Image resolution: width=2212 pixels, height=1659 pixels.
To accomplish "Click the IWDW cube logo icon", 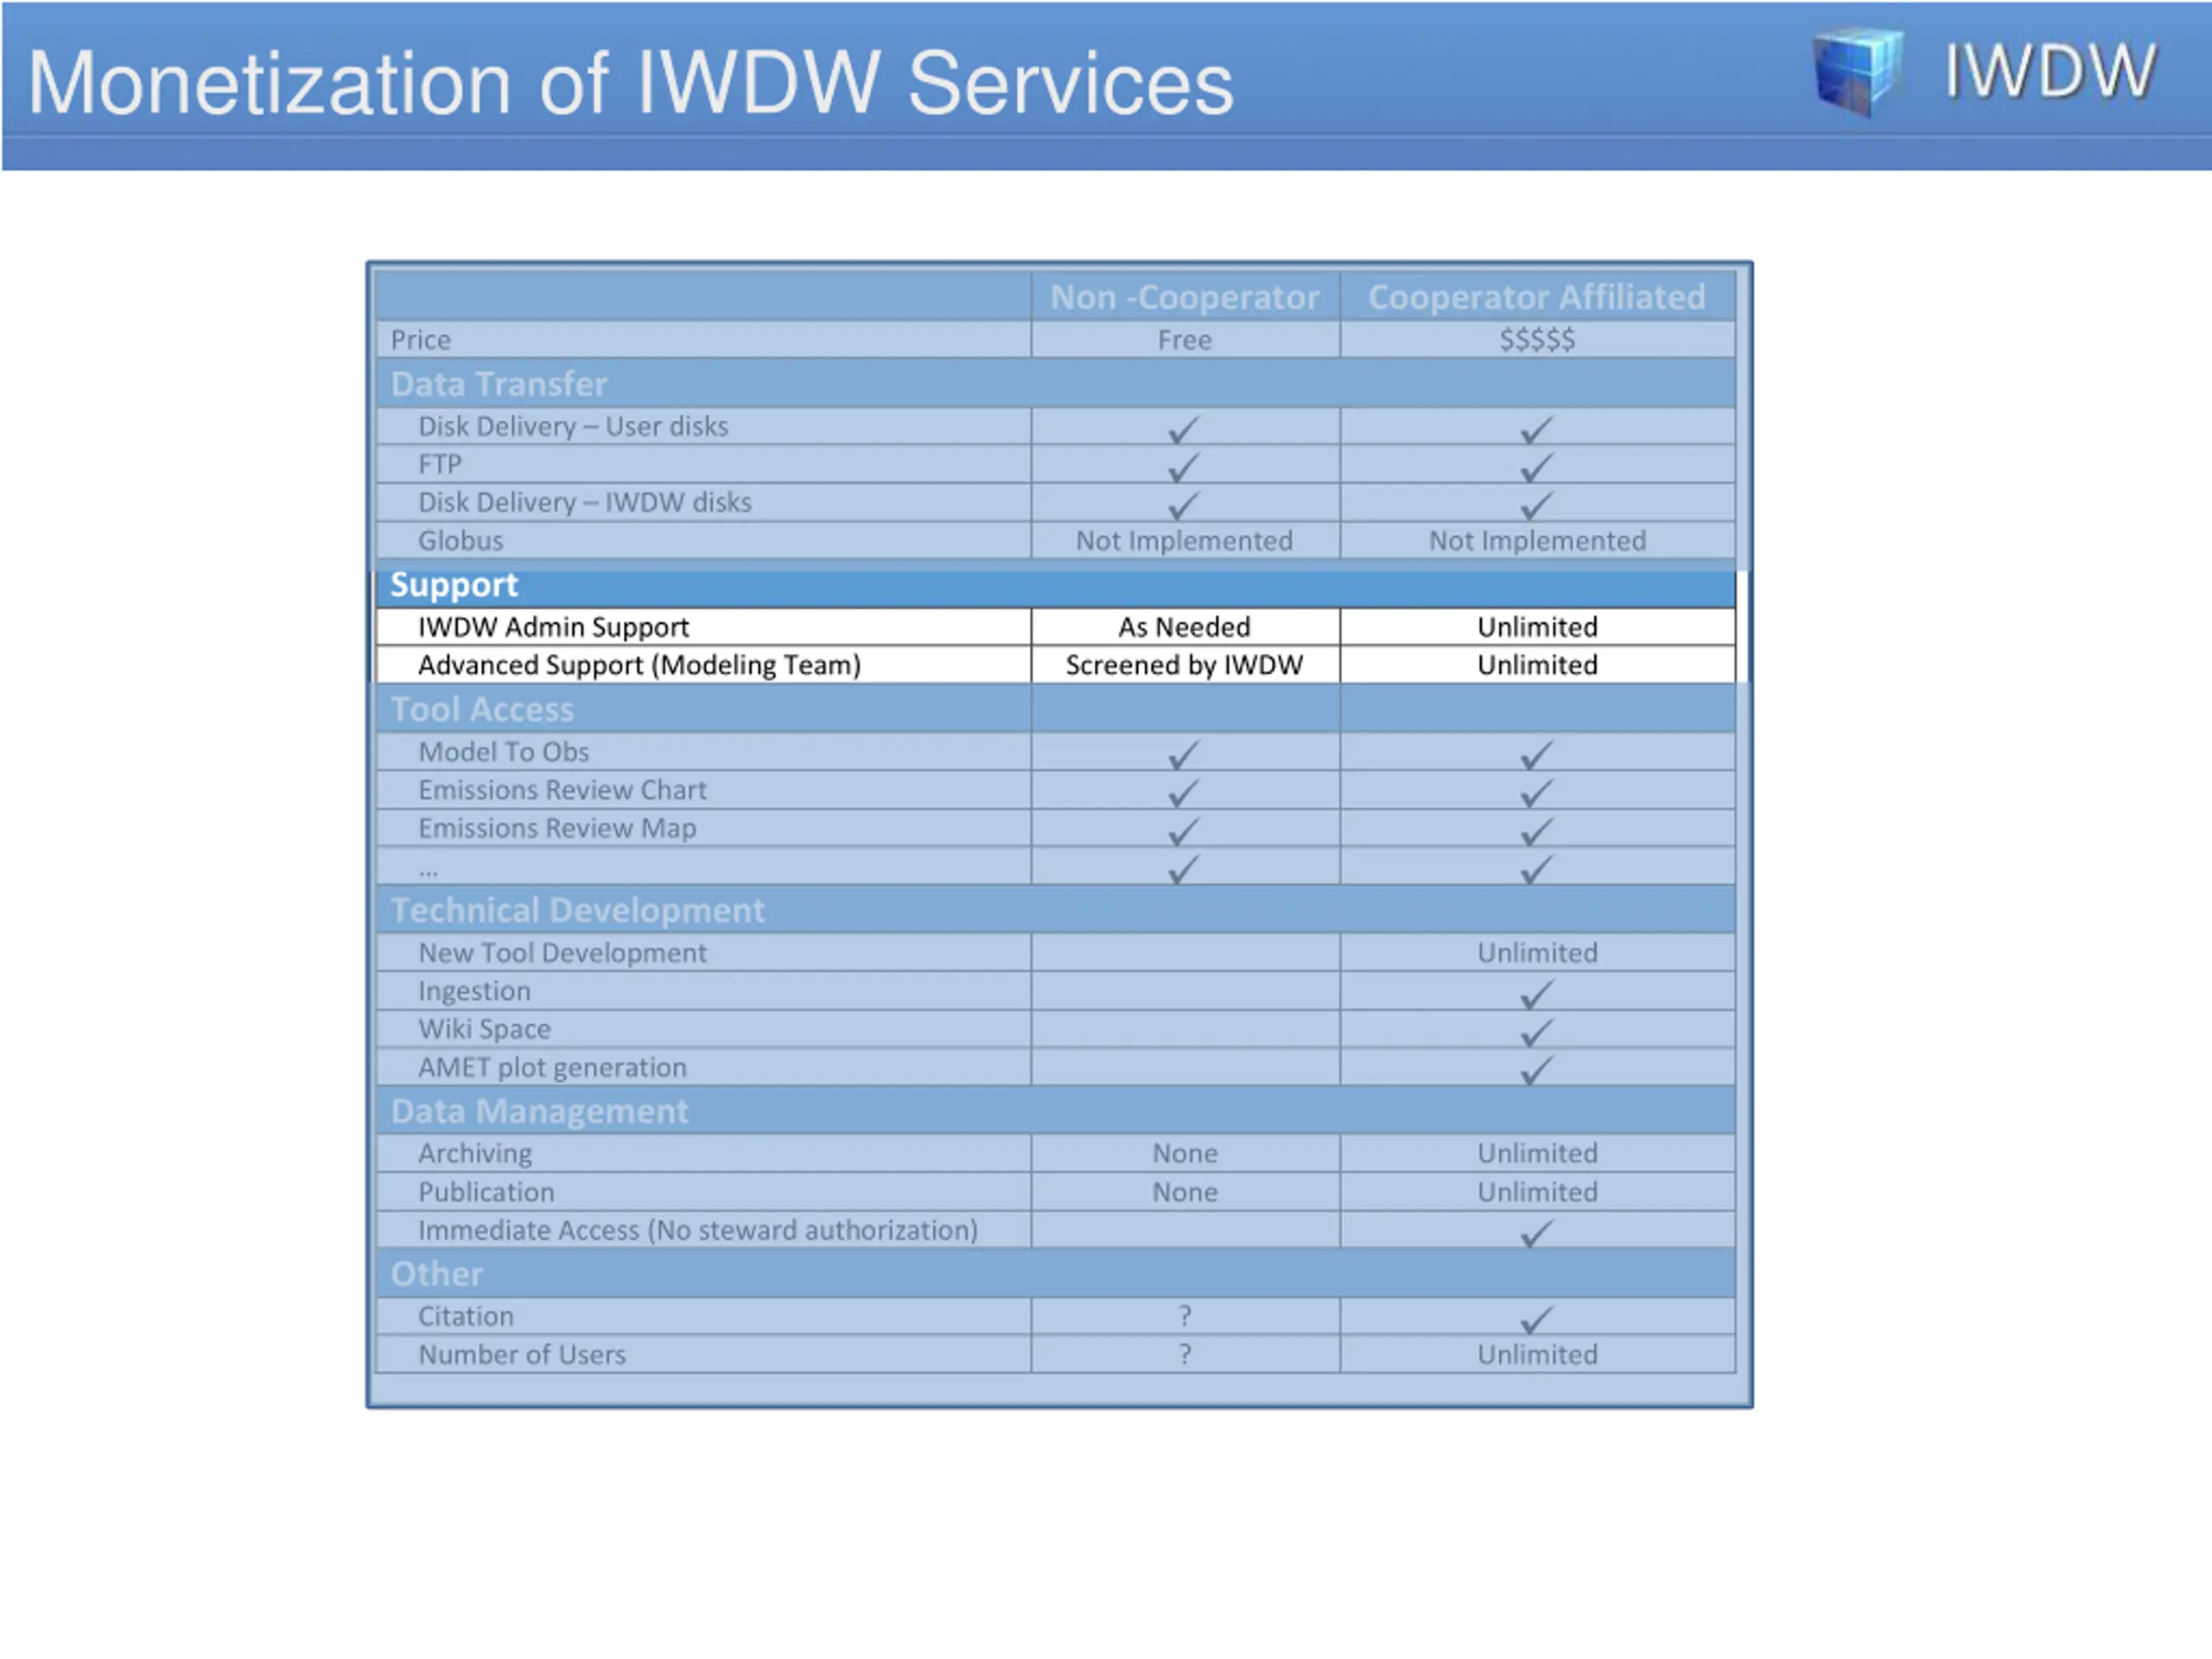I will [x=1858, y=72].
